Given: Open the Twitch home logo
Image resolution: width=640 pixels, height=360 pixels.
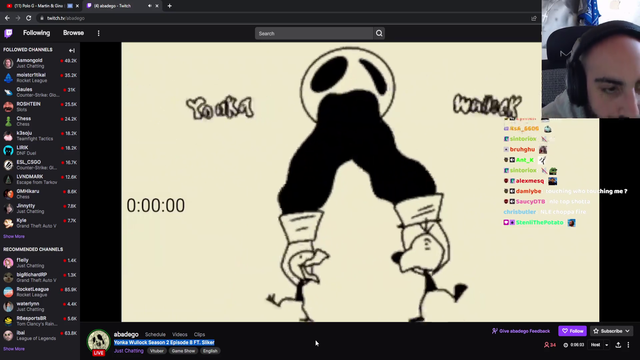Looking at the screenshot, I should (x=8, y=33).
